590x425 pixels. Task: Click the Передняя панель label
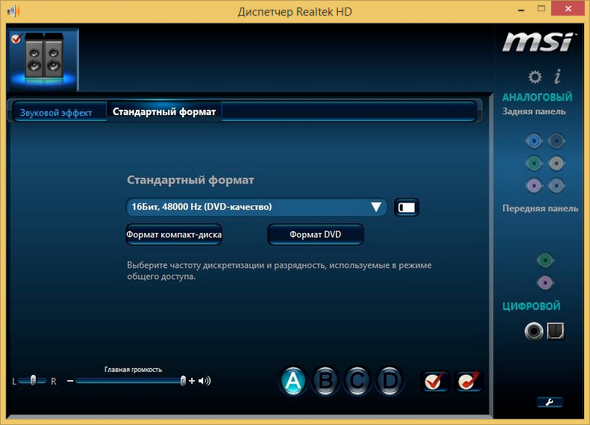click(540, 209)
